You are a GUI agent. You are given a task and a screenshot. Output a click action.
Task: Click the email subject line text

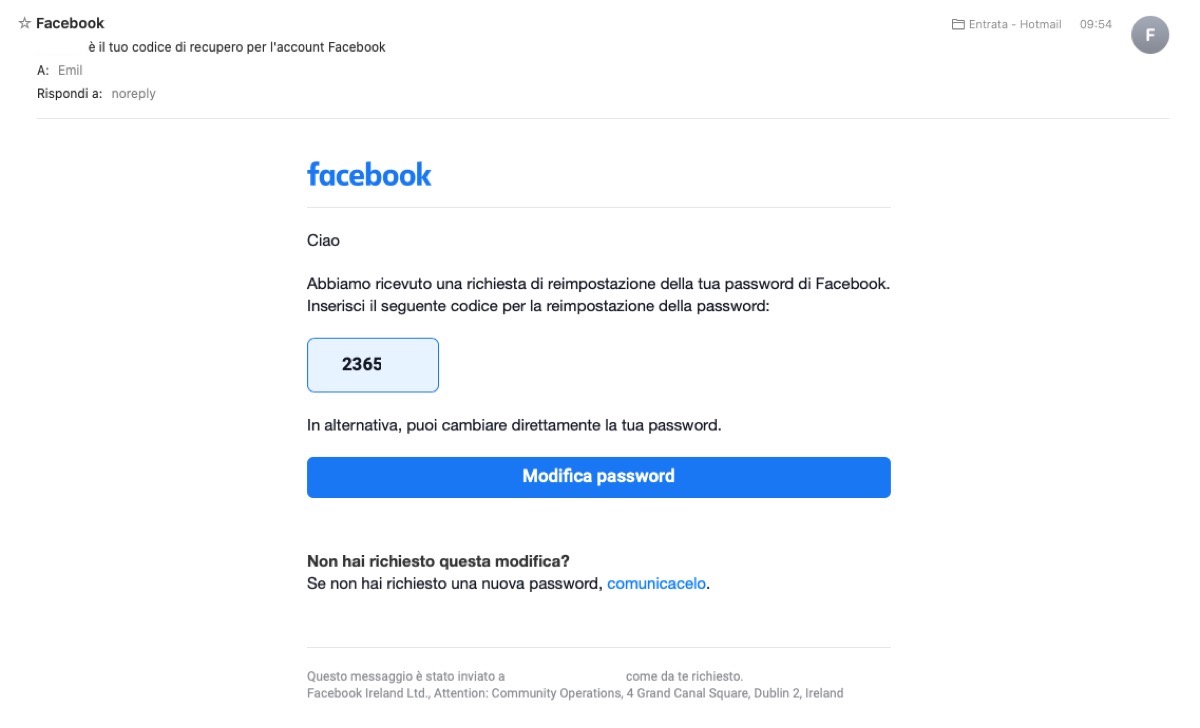tap(237, 47)
